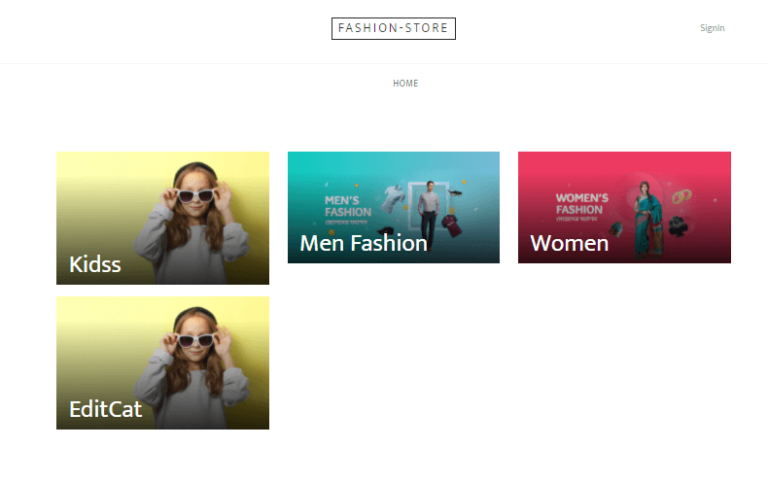Open the SignIn link
The height and width of the screenshot is (482, 768).
click(x=712, y=28)
